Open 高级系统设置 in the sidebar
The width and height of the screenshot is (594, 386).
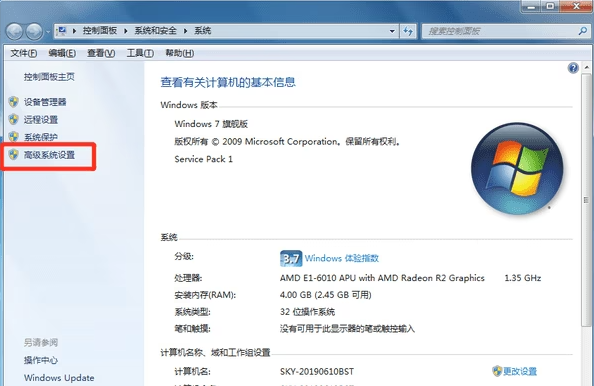(x=49, y=155)
